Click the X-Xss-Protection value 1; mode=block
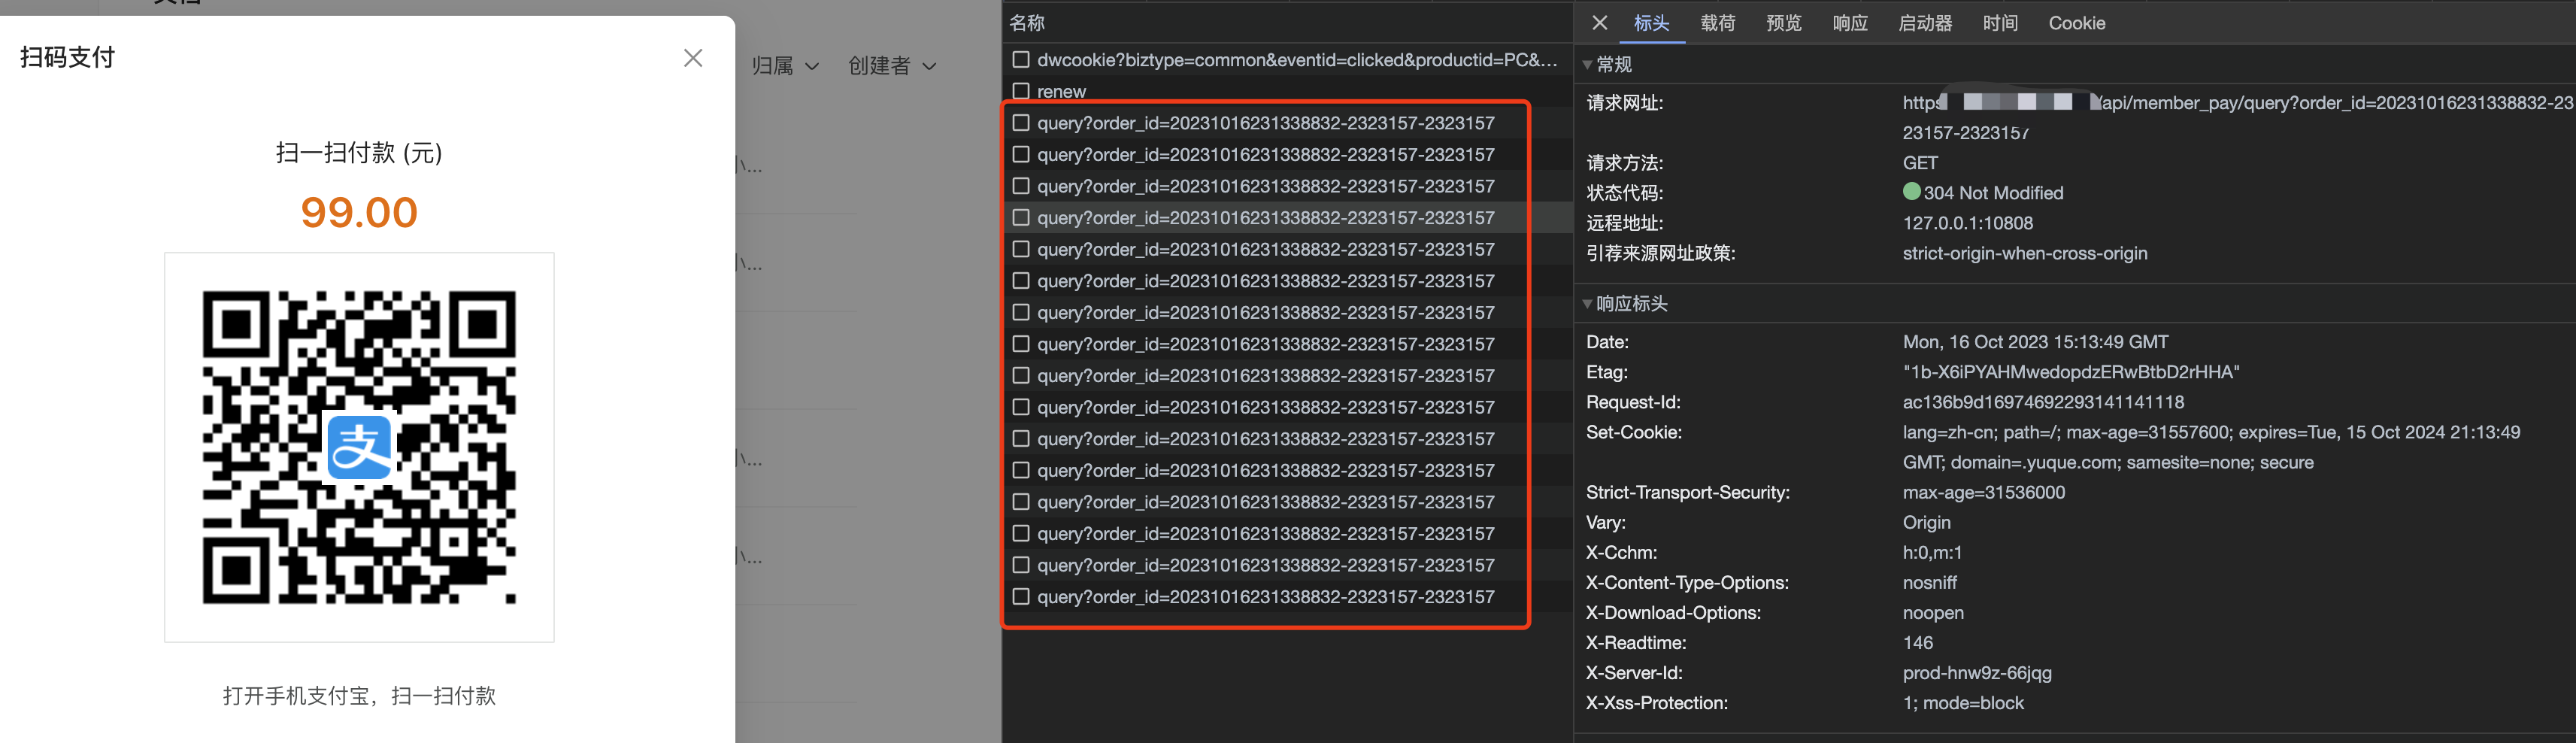Viewport: 2576px width, 743px height. (x=1963, y=702)
